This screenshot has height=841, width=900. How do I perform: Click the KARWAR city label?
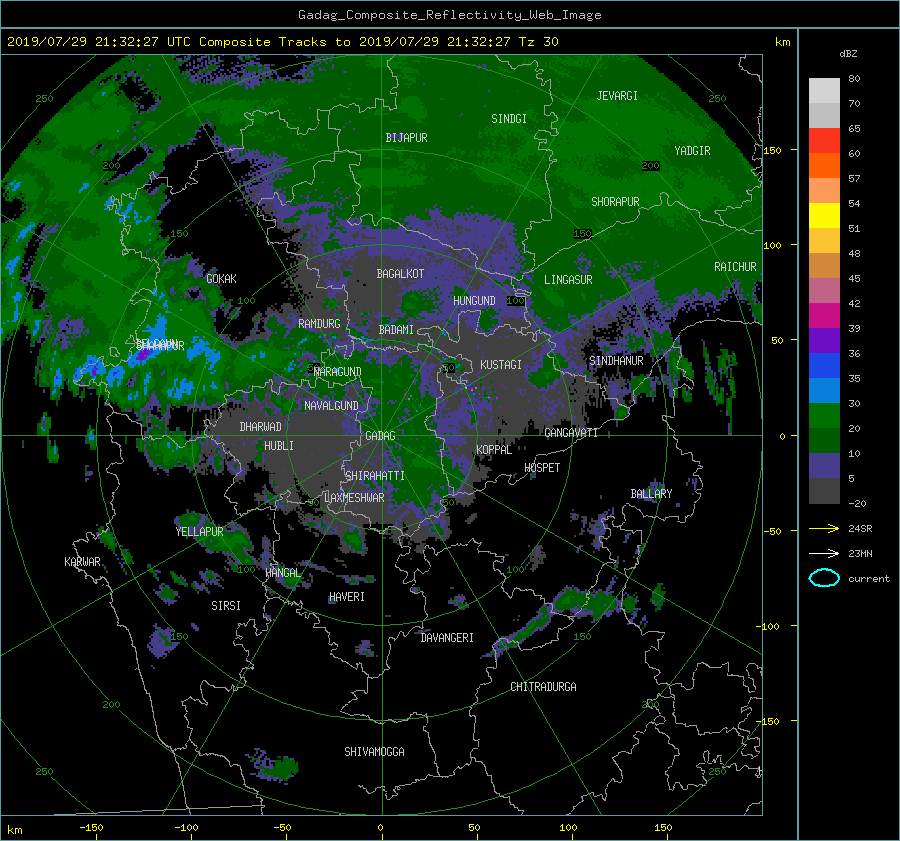pyautogui.click(x=82, y=562)
